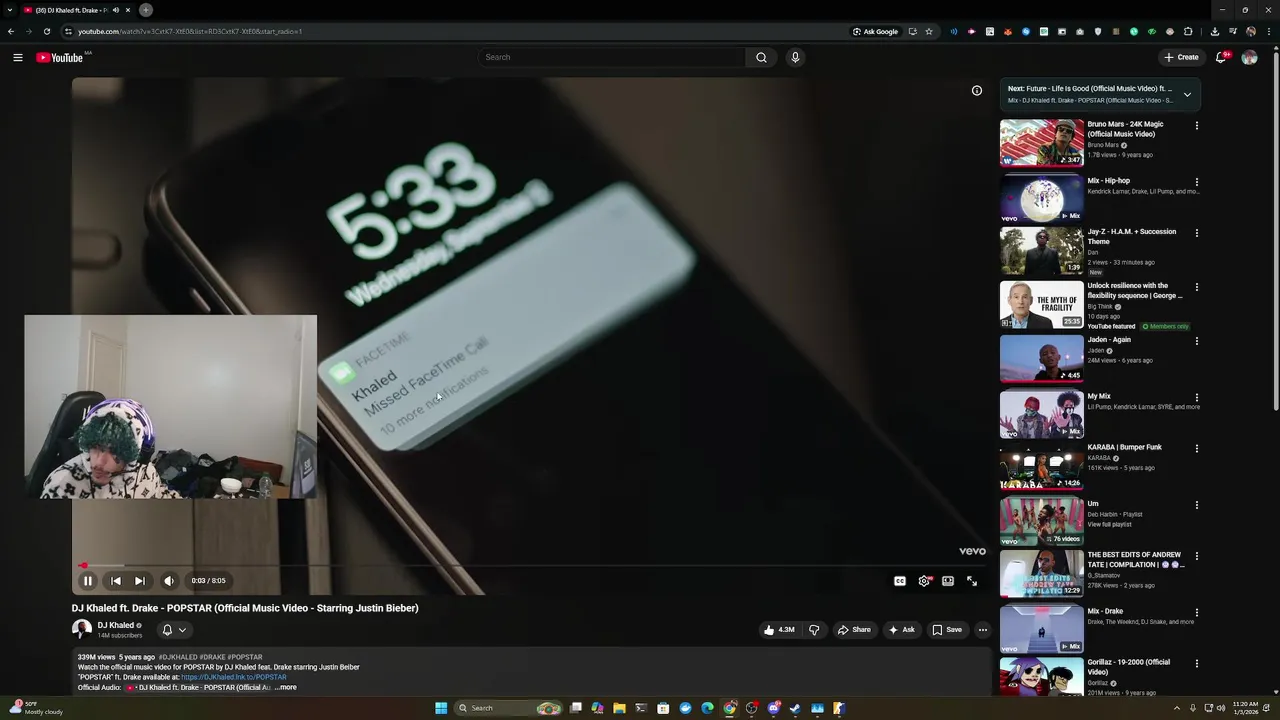The width and height of the screenshot is (1280, 720).
Task: Open options for Gorillaz 19-2000 video
Action: pyautogui.click(x=1197, y=663)
